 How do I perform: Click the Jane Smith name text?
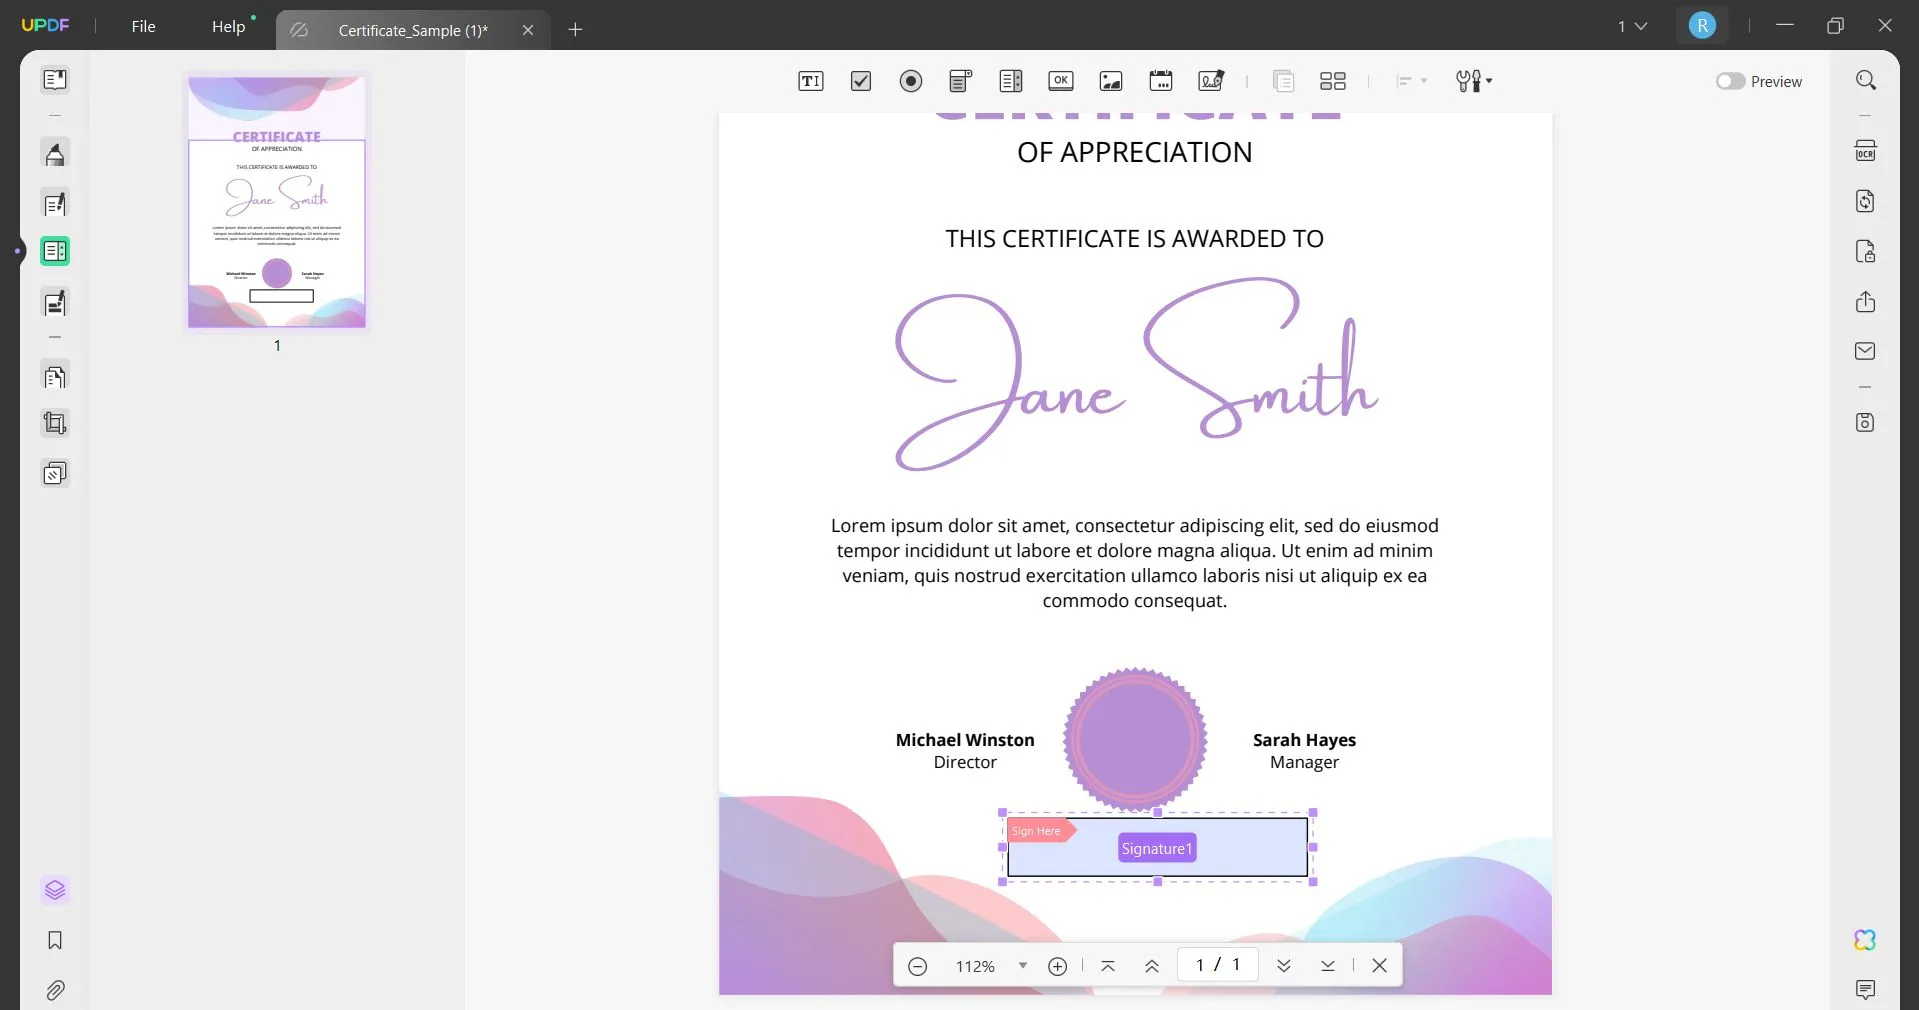pyautogui.click(x=1137, y=373)
